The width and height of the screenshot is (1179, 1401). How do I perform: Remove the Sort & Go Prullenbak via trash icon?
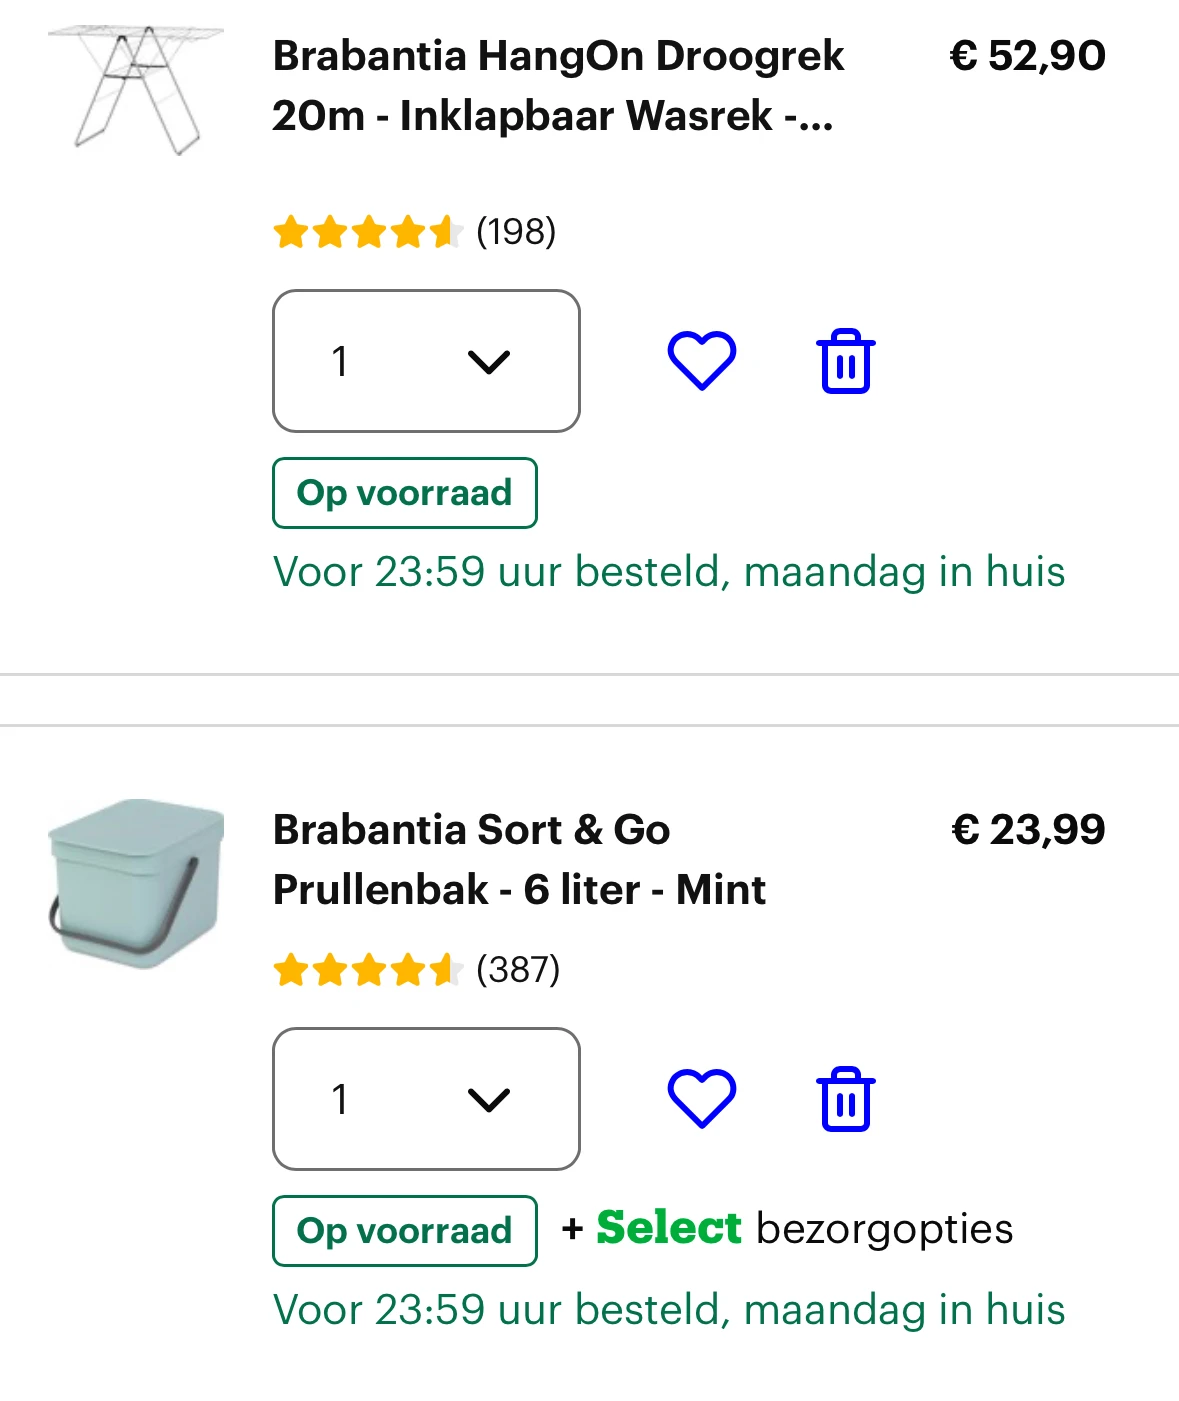pos(846,1099)
